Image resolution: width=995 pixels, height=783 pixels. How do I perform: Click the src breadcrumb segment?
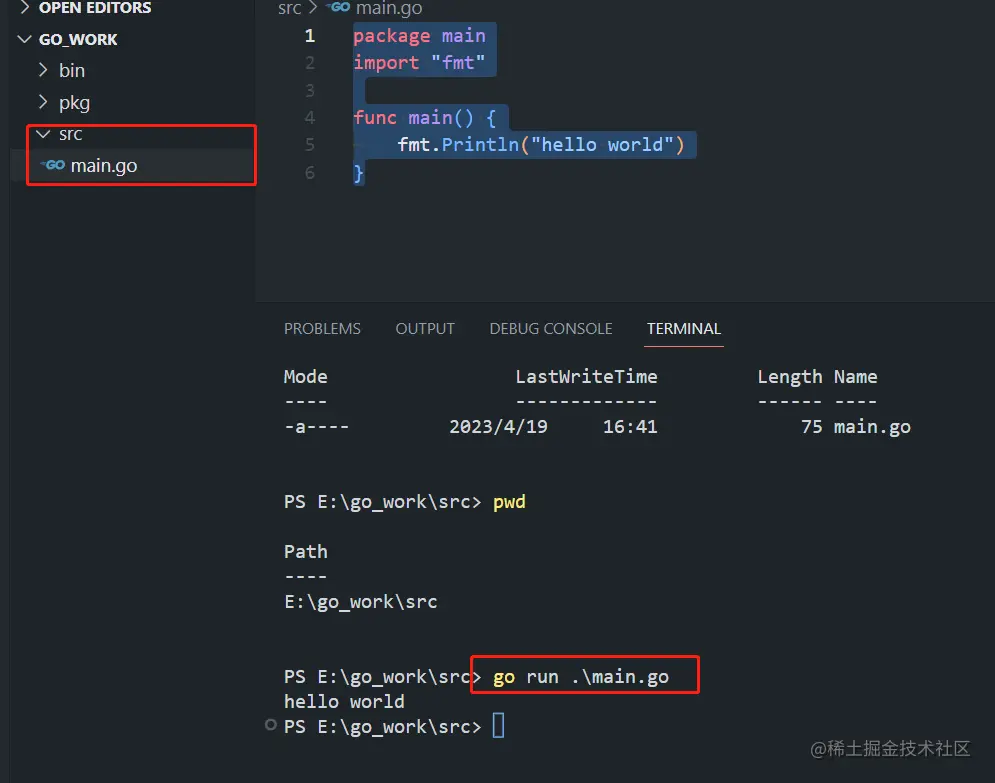(x=289, y=8)
